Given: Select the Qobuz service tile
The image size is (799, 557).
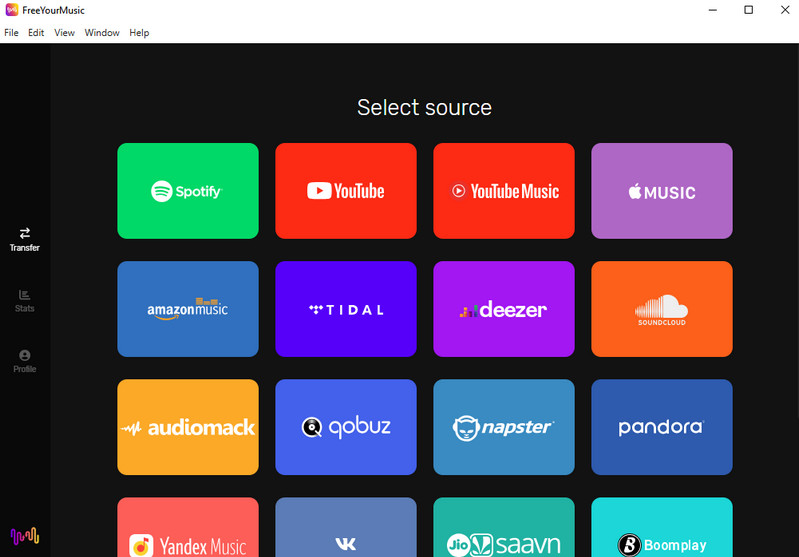Looking at the screenshot, I should [x=345, y=427].
